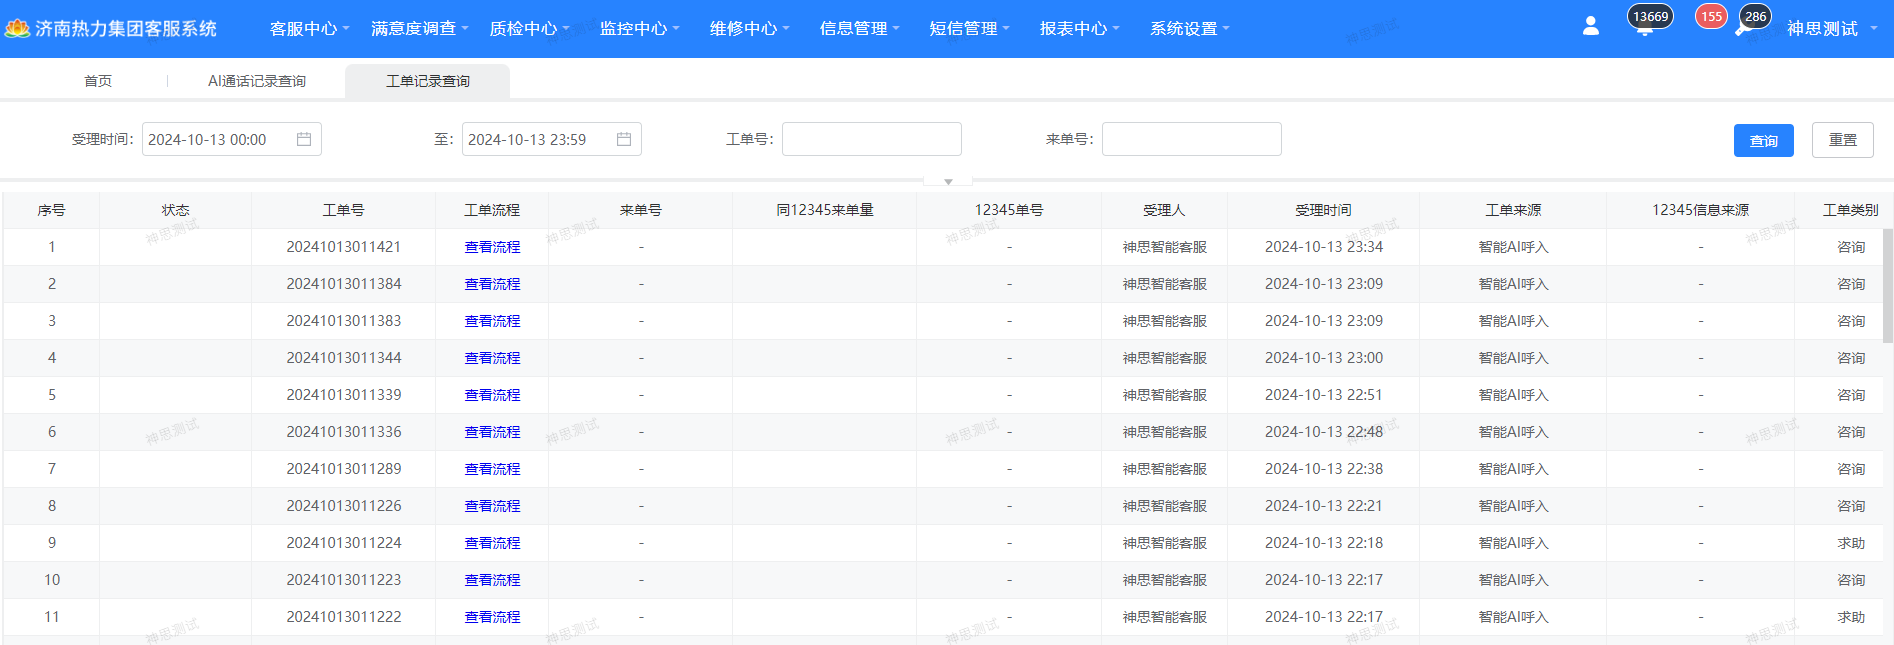Click the 工单号 input field
This screenshot has width=1894, height=645.
click(x=871, y=139)
